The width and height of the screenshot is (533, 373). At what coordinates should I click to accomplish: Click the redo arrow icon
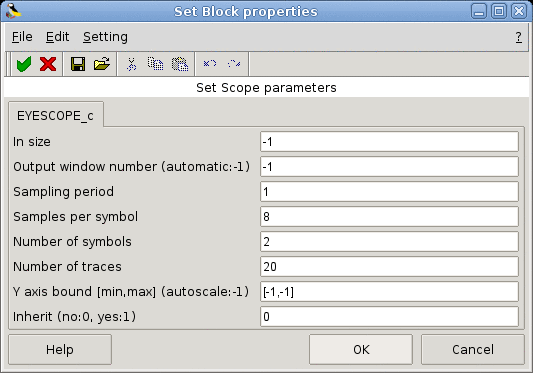tap(234, 64)
